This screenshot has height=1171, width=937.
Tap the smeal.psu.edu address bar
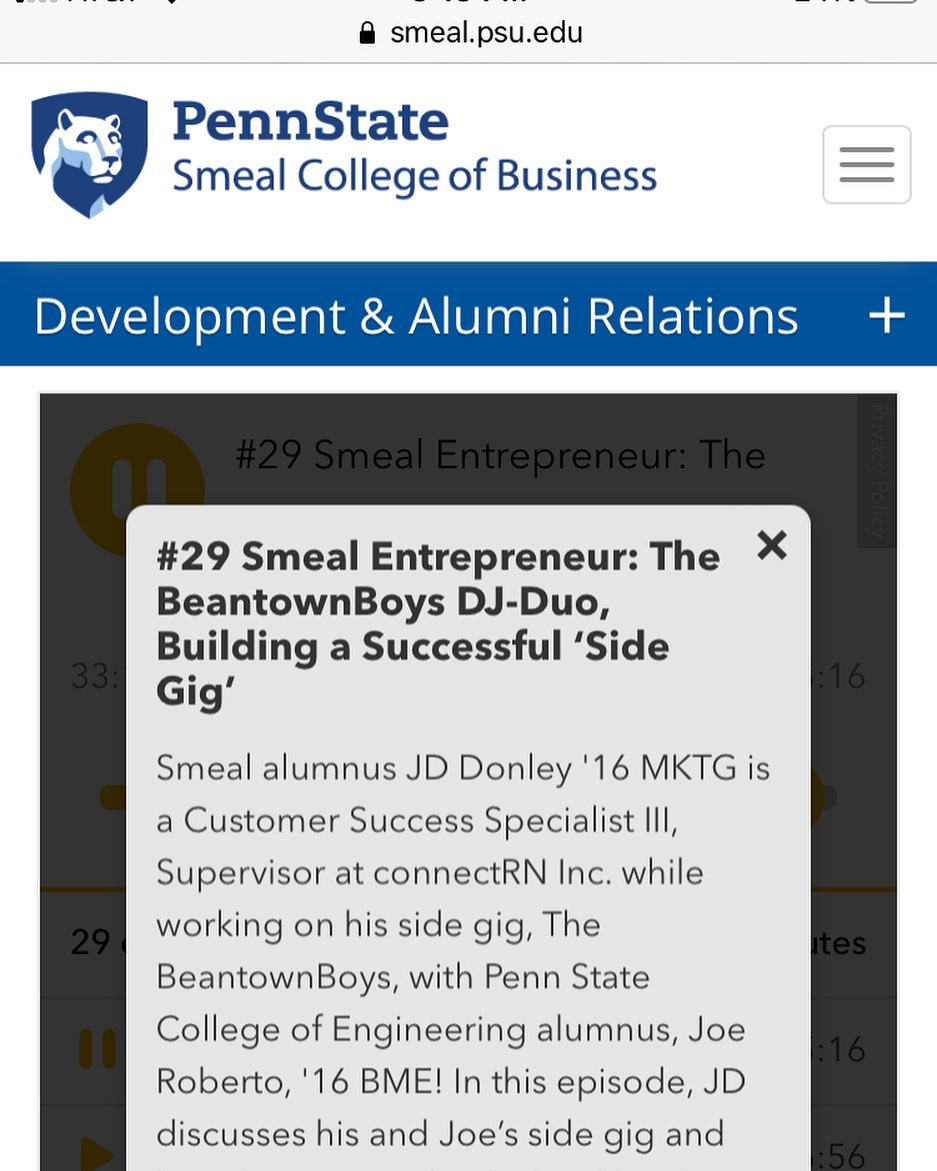tap(469, 32)
